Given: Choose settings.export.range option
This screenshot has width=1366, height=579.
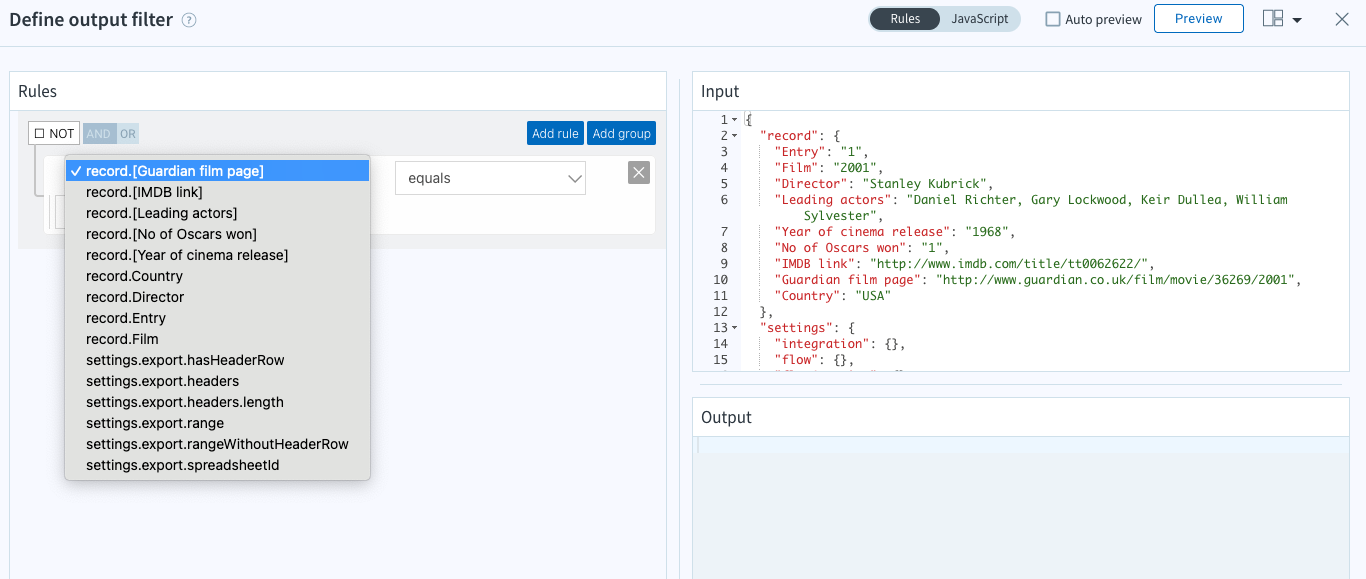Looking at the screenshot, I should click(x=218, y=423).
